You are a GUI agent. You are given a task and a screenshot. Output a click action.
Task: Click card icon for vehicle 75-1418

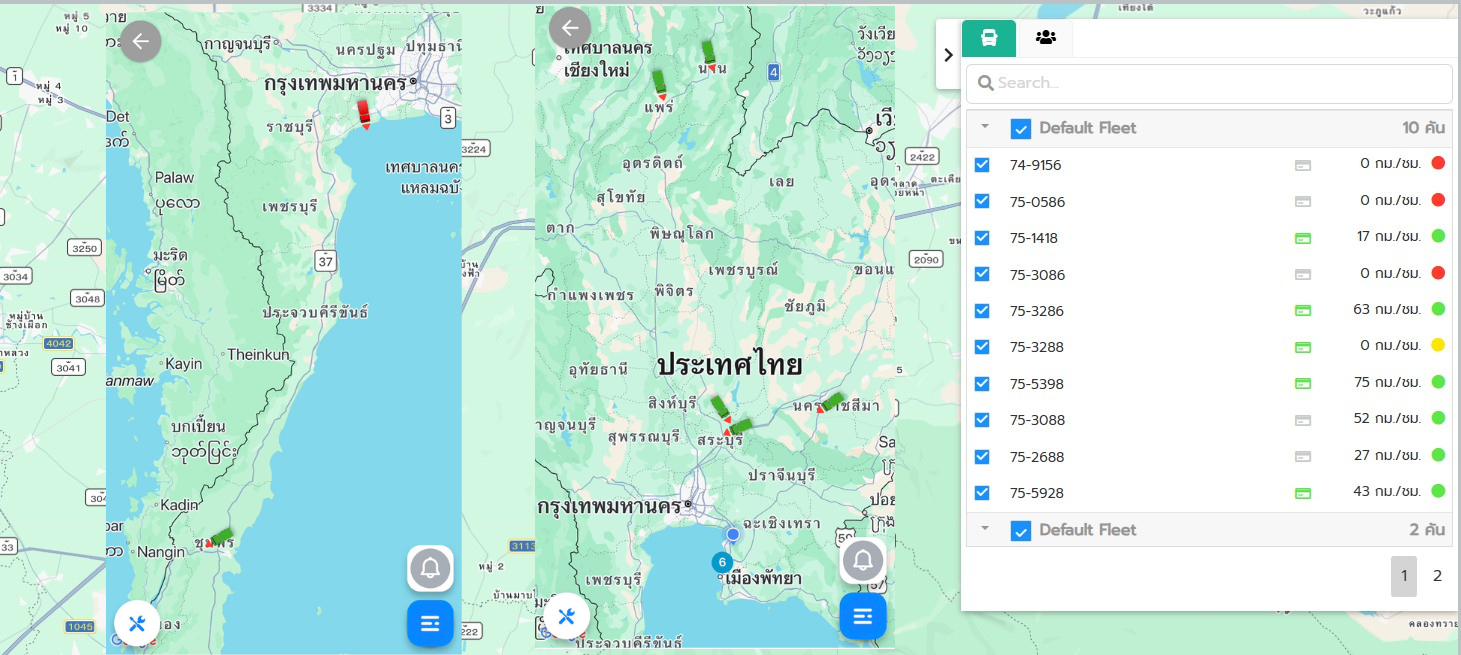point(1302,238)
